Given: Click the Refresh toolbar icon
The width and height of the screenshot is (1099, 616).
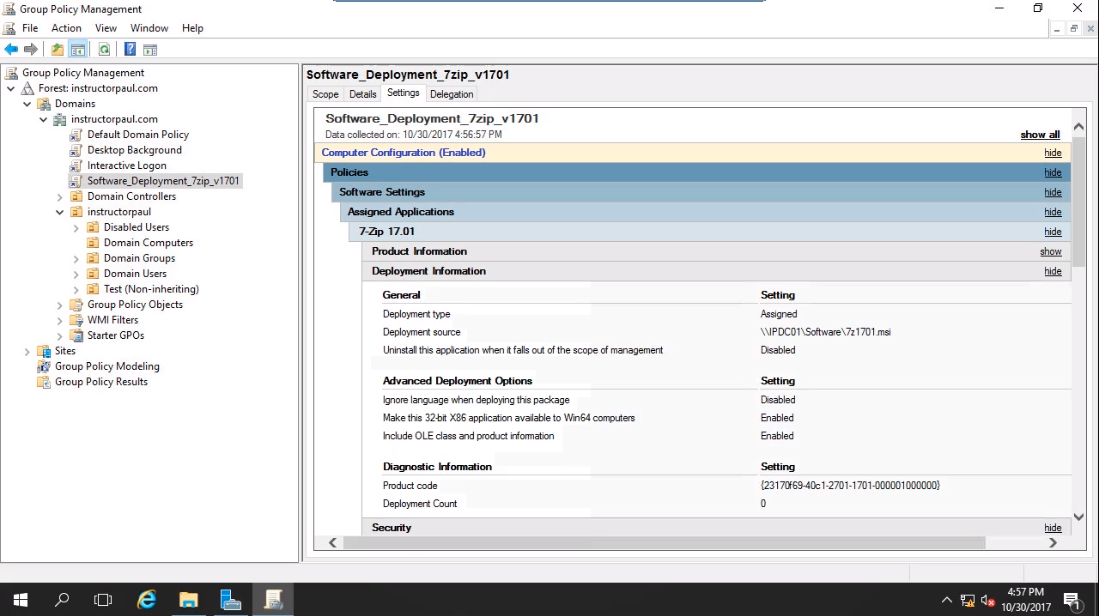Looking at the screenshot, I should 104,49.
